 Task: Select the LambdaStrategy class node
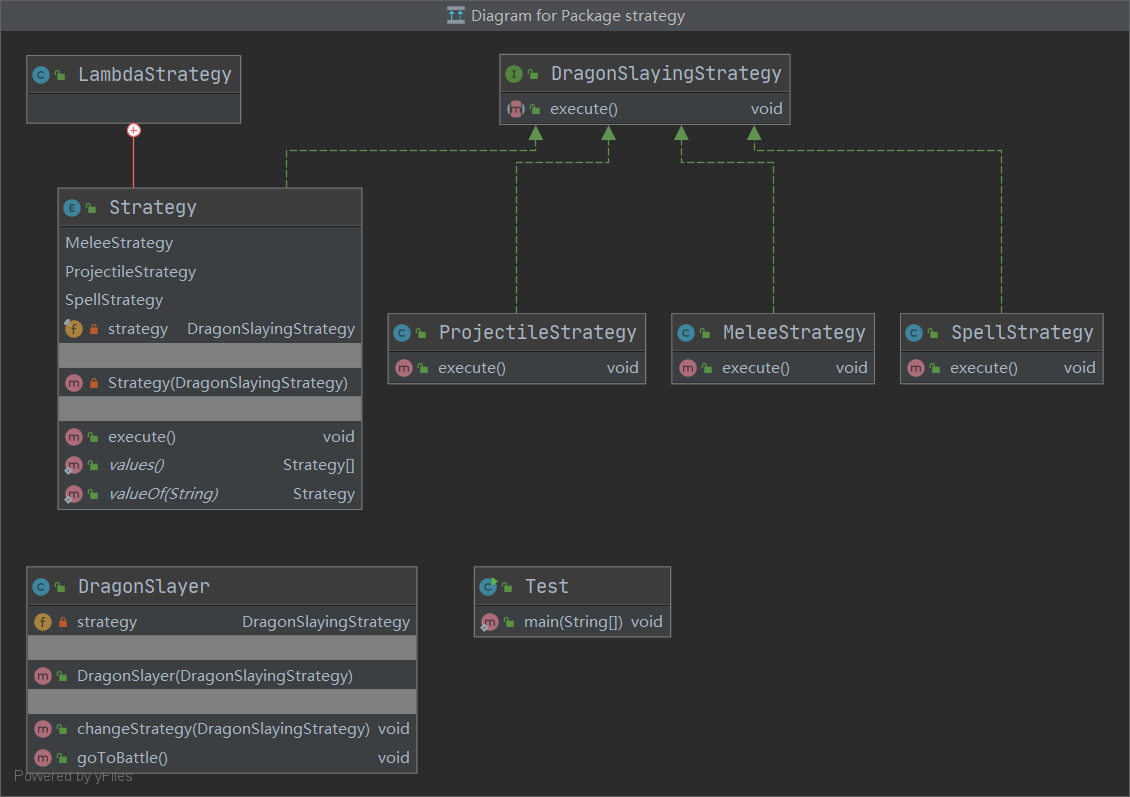click(133, 89)
